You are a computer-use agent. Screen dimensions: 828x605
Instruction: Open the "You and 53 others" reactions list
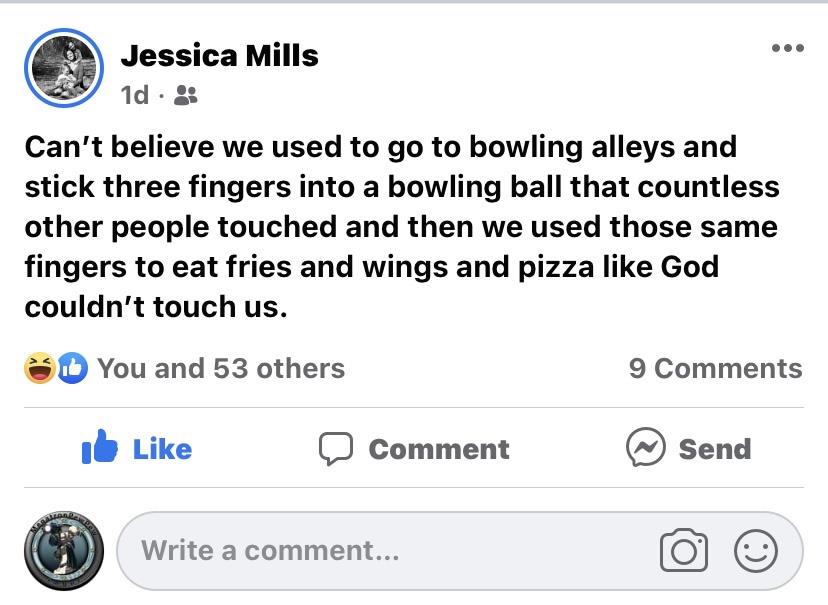(220, 369)
